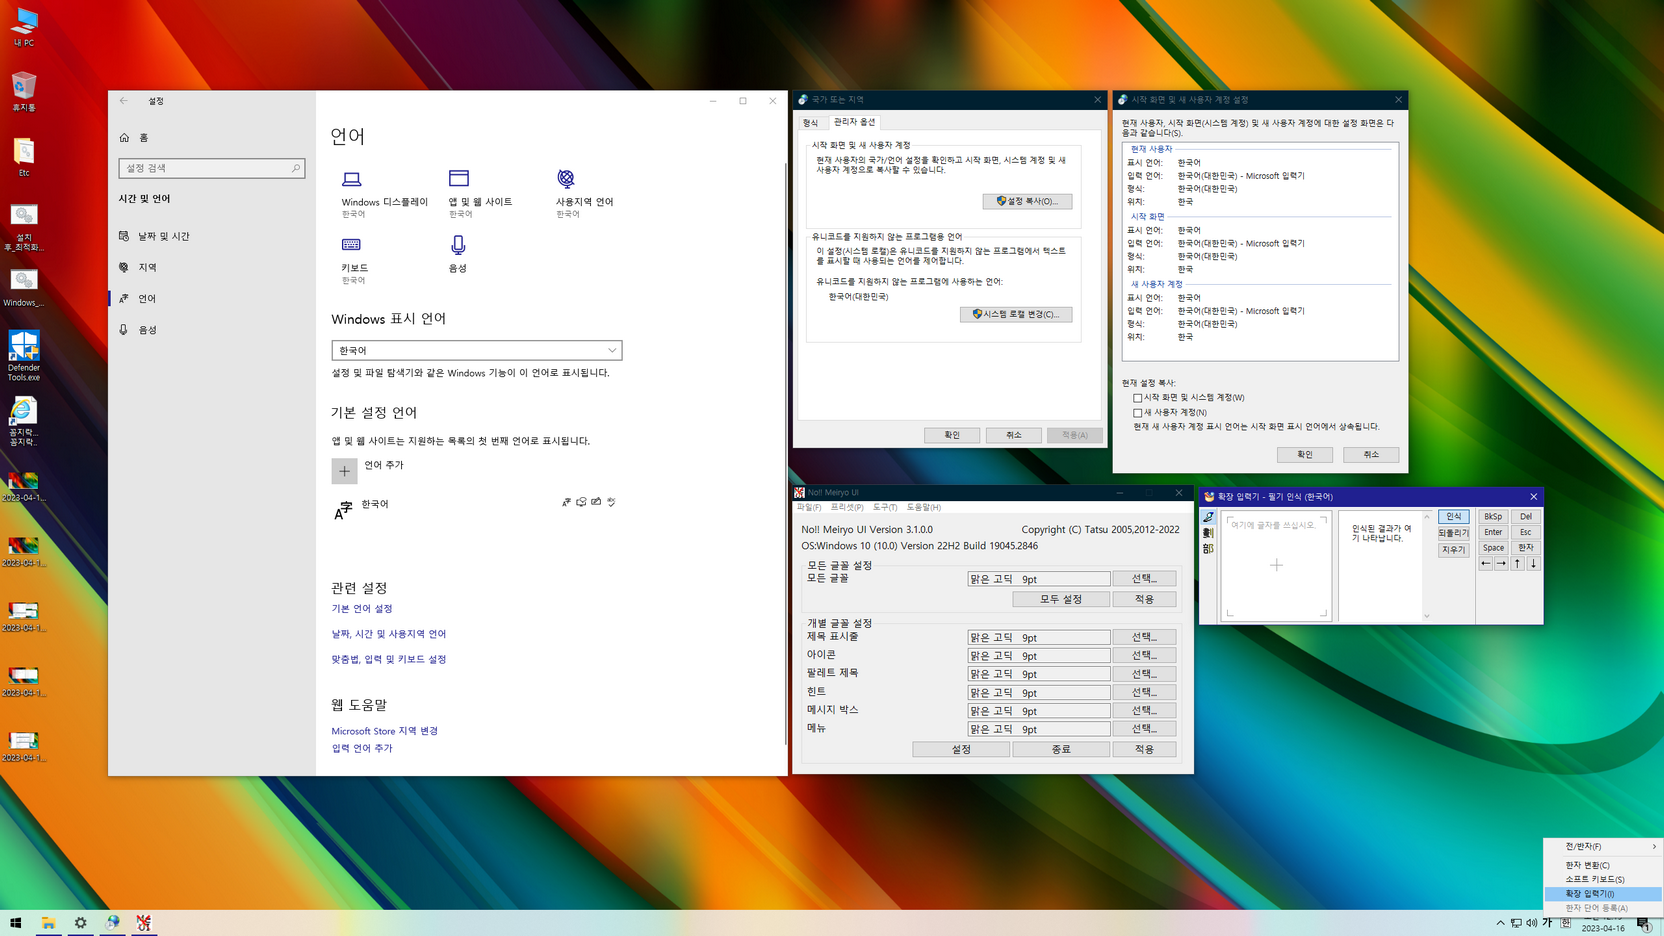Open the File menu in Meiryo UI
The image size is (1664, 936).
click(809, 507)
